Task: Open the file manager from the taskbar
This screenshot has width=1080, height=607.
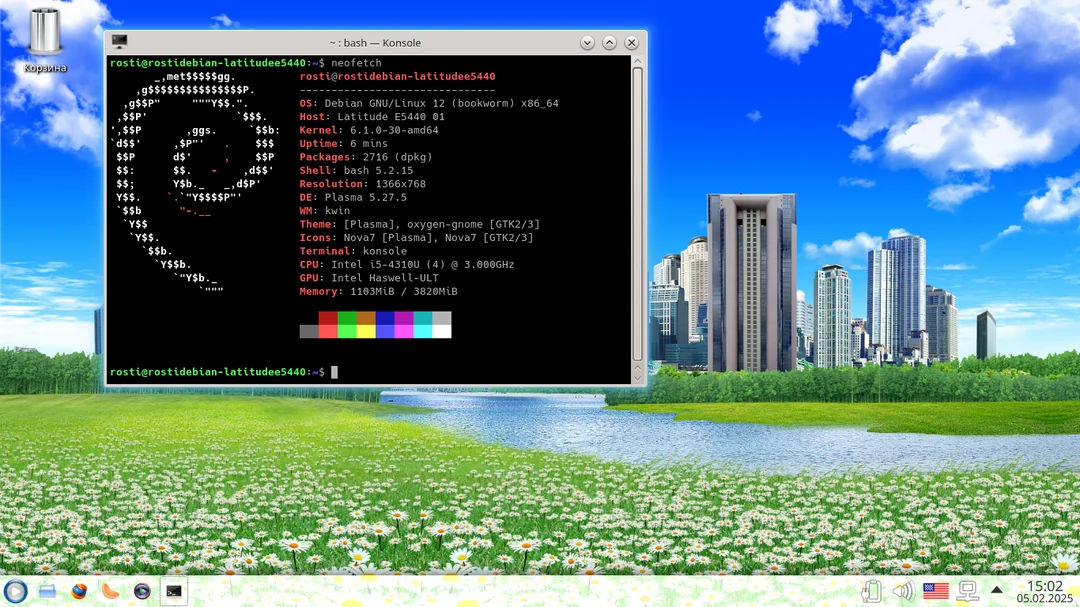Action: (47, 591)
